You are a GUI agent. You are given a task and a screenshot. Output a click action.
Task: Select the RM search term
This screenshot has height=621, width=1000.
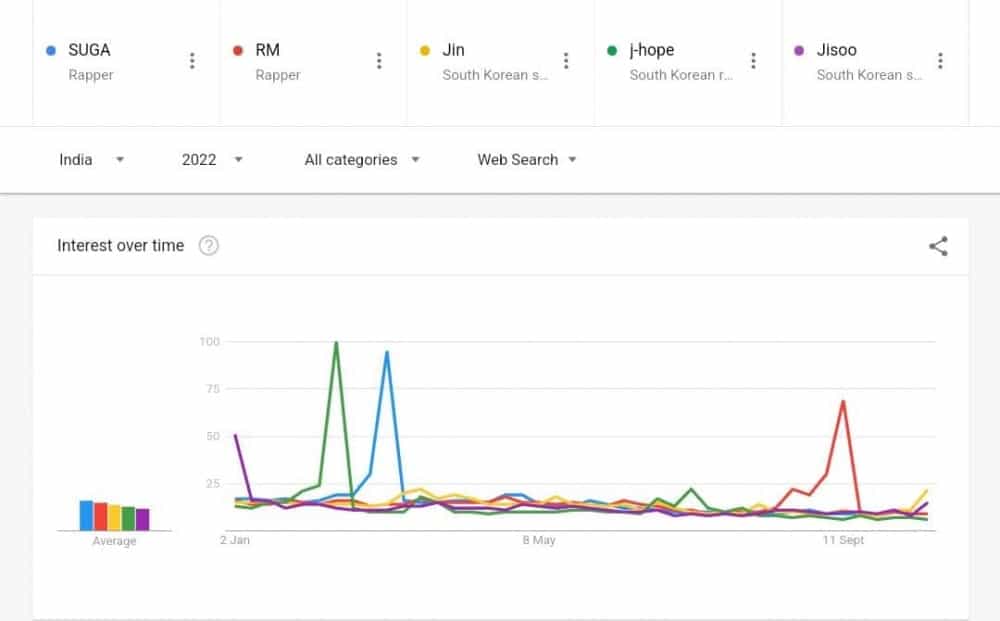(267, 50)
